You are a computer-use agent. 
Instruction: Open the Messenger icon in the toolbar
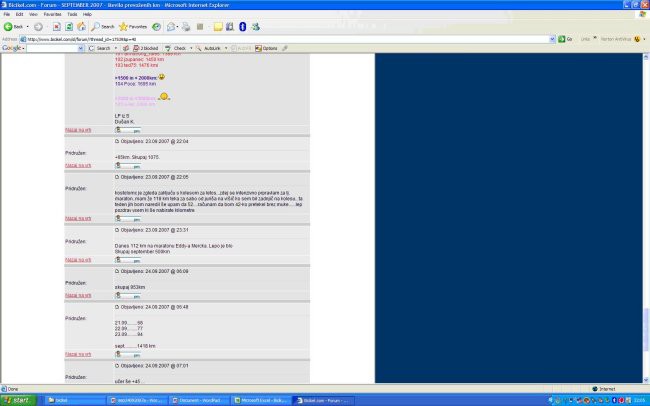pos(255,27)
